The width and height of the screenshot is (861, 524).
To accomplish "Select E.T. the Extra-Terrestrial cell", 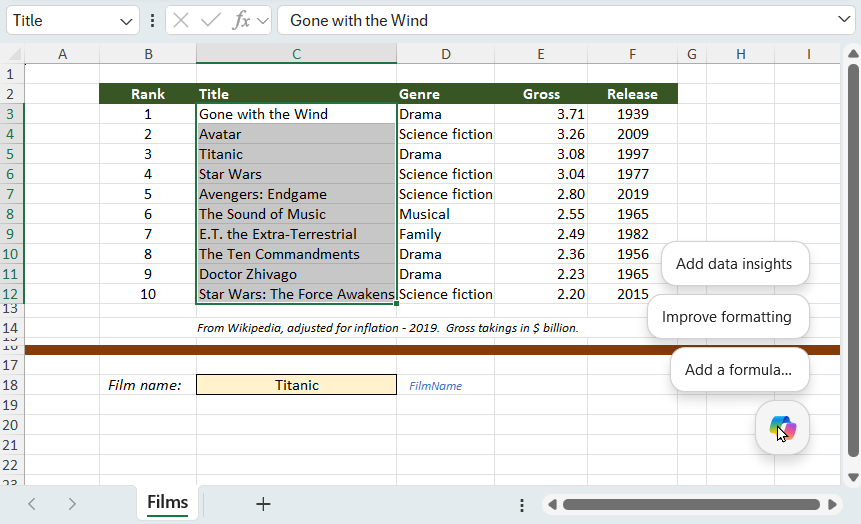I will 297,234.
